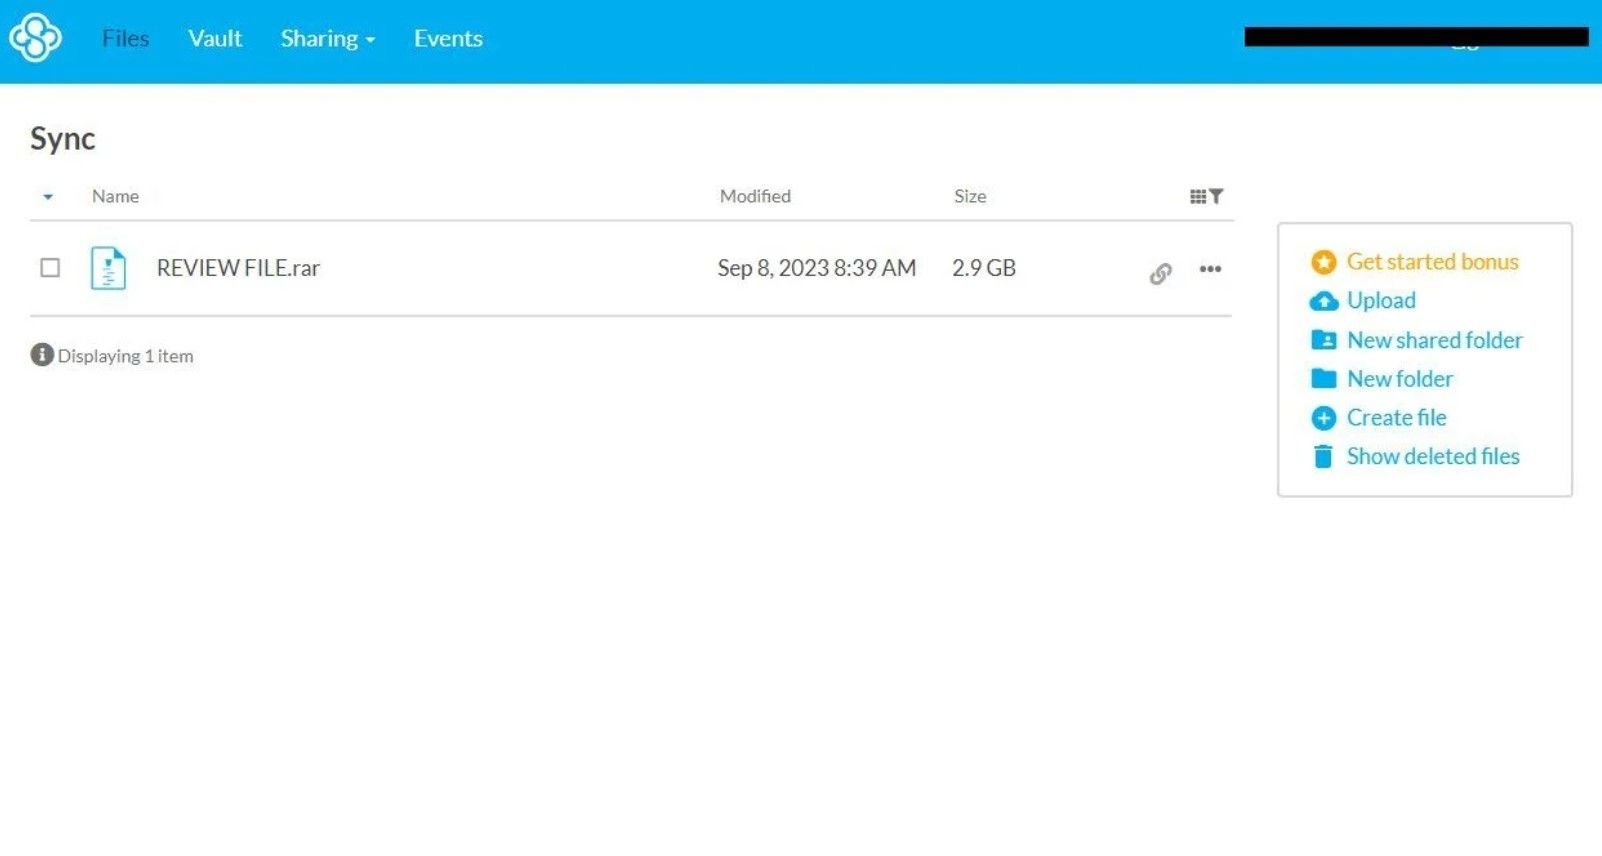Click the orange star bonus icon

1323,262
